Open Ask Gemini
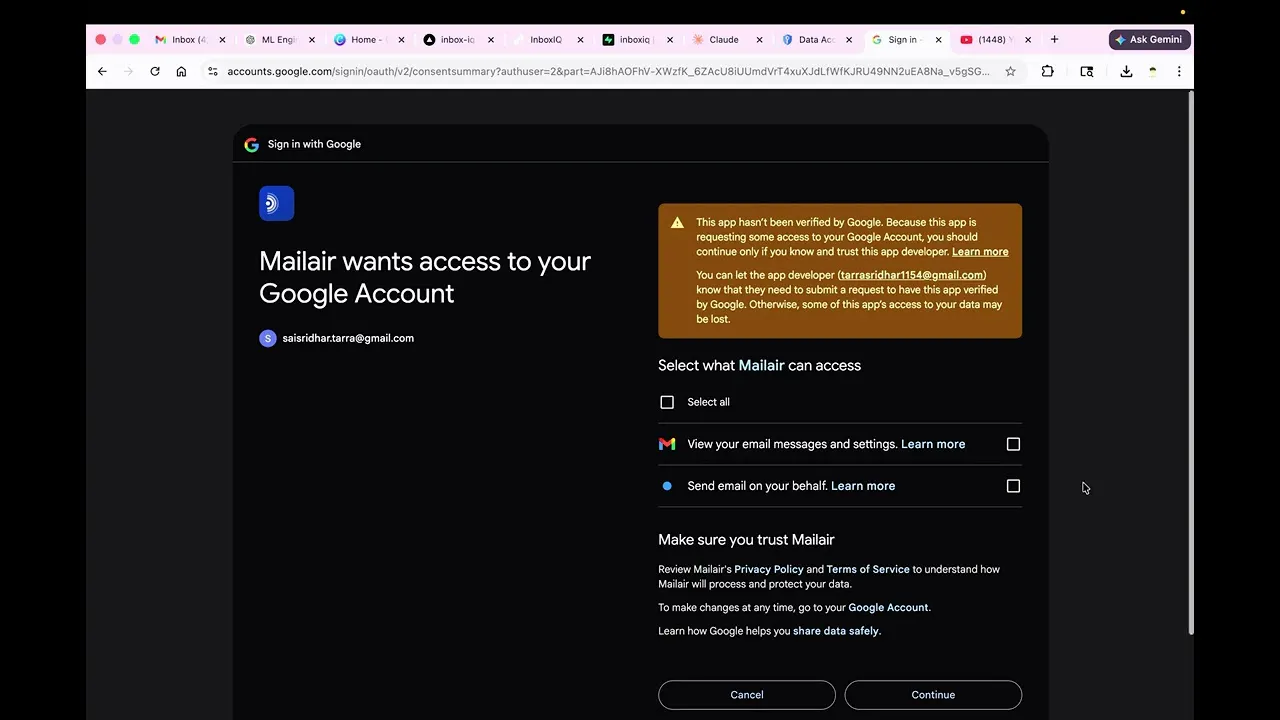The image size is (1280, 720). click(x=1150, y=40)
